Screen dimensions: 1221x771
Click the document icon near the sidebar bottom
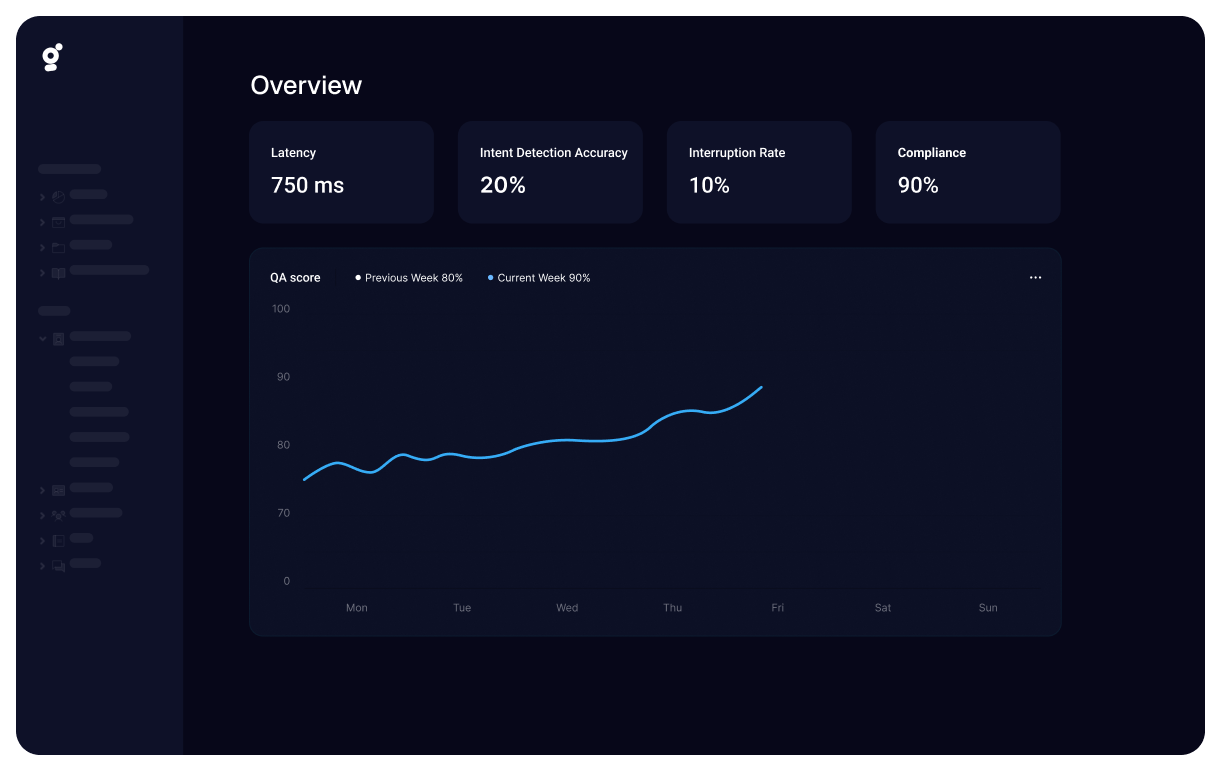pyautogui.click(x=57, y=538)
